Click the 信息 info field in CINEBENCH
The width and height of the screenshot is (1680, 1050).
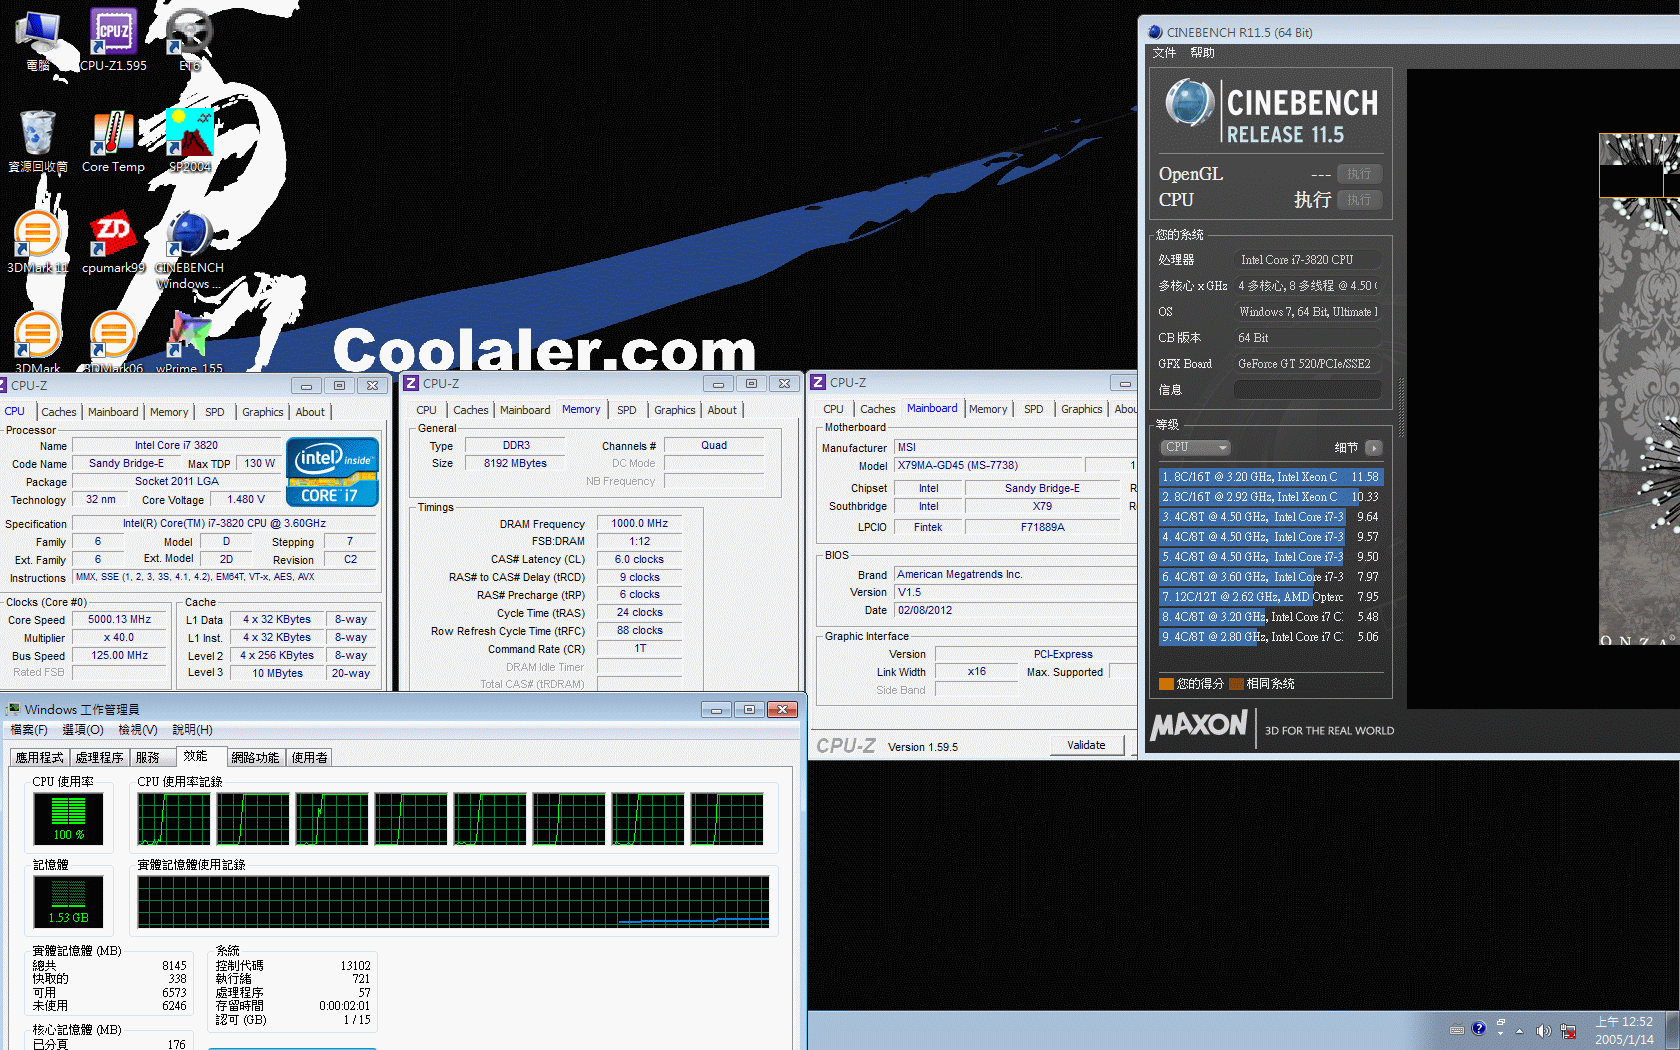click(1307, 390)
